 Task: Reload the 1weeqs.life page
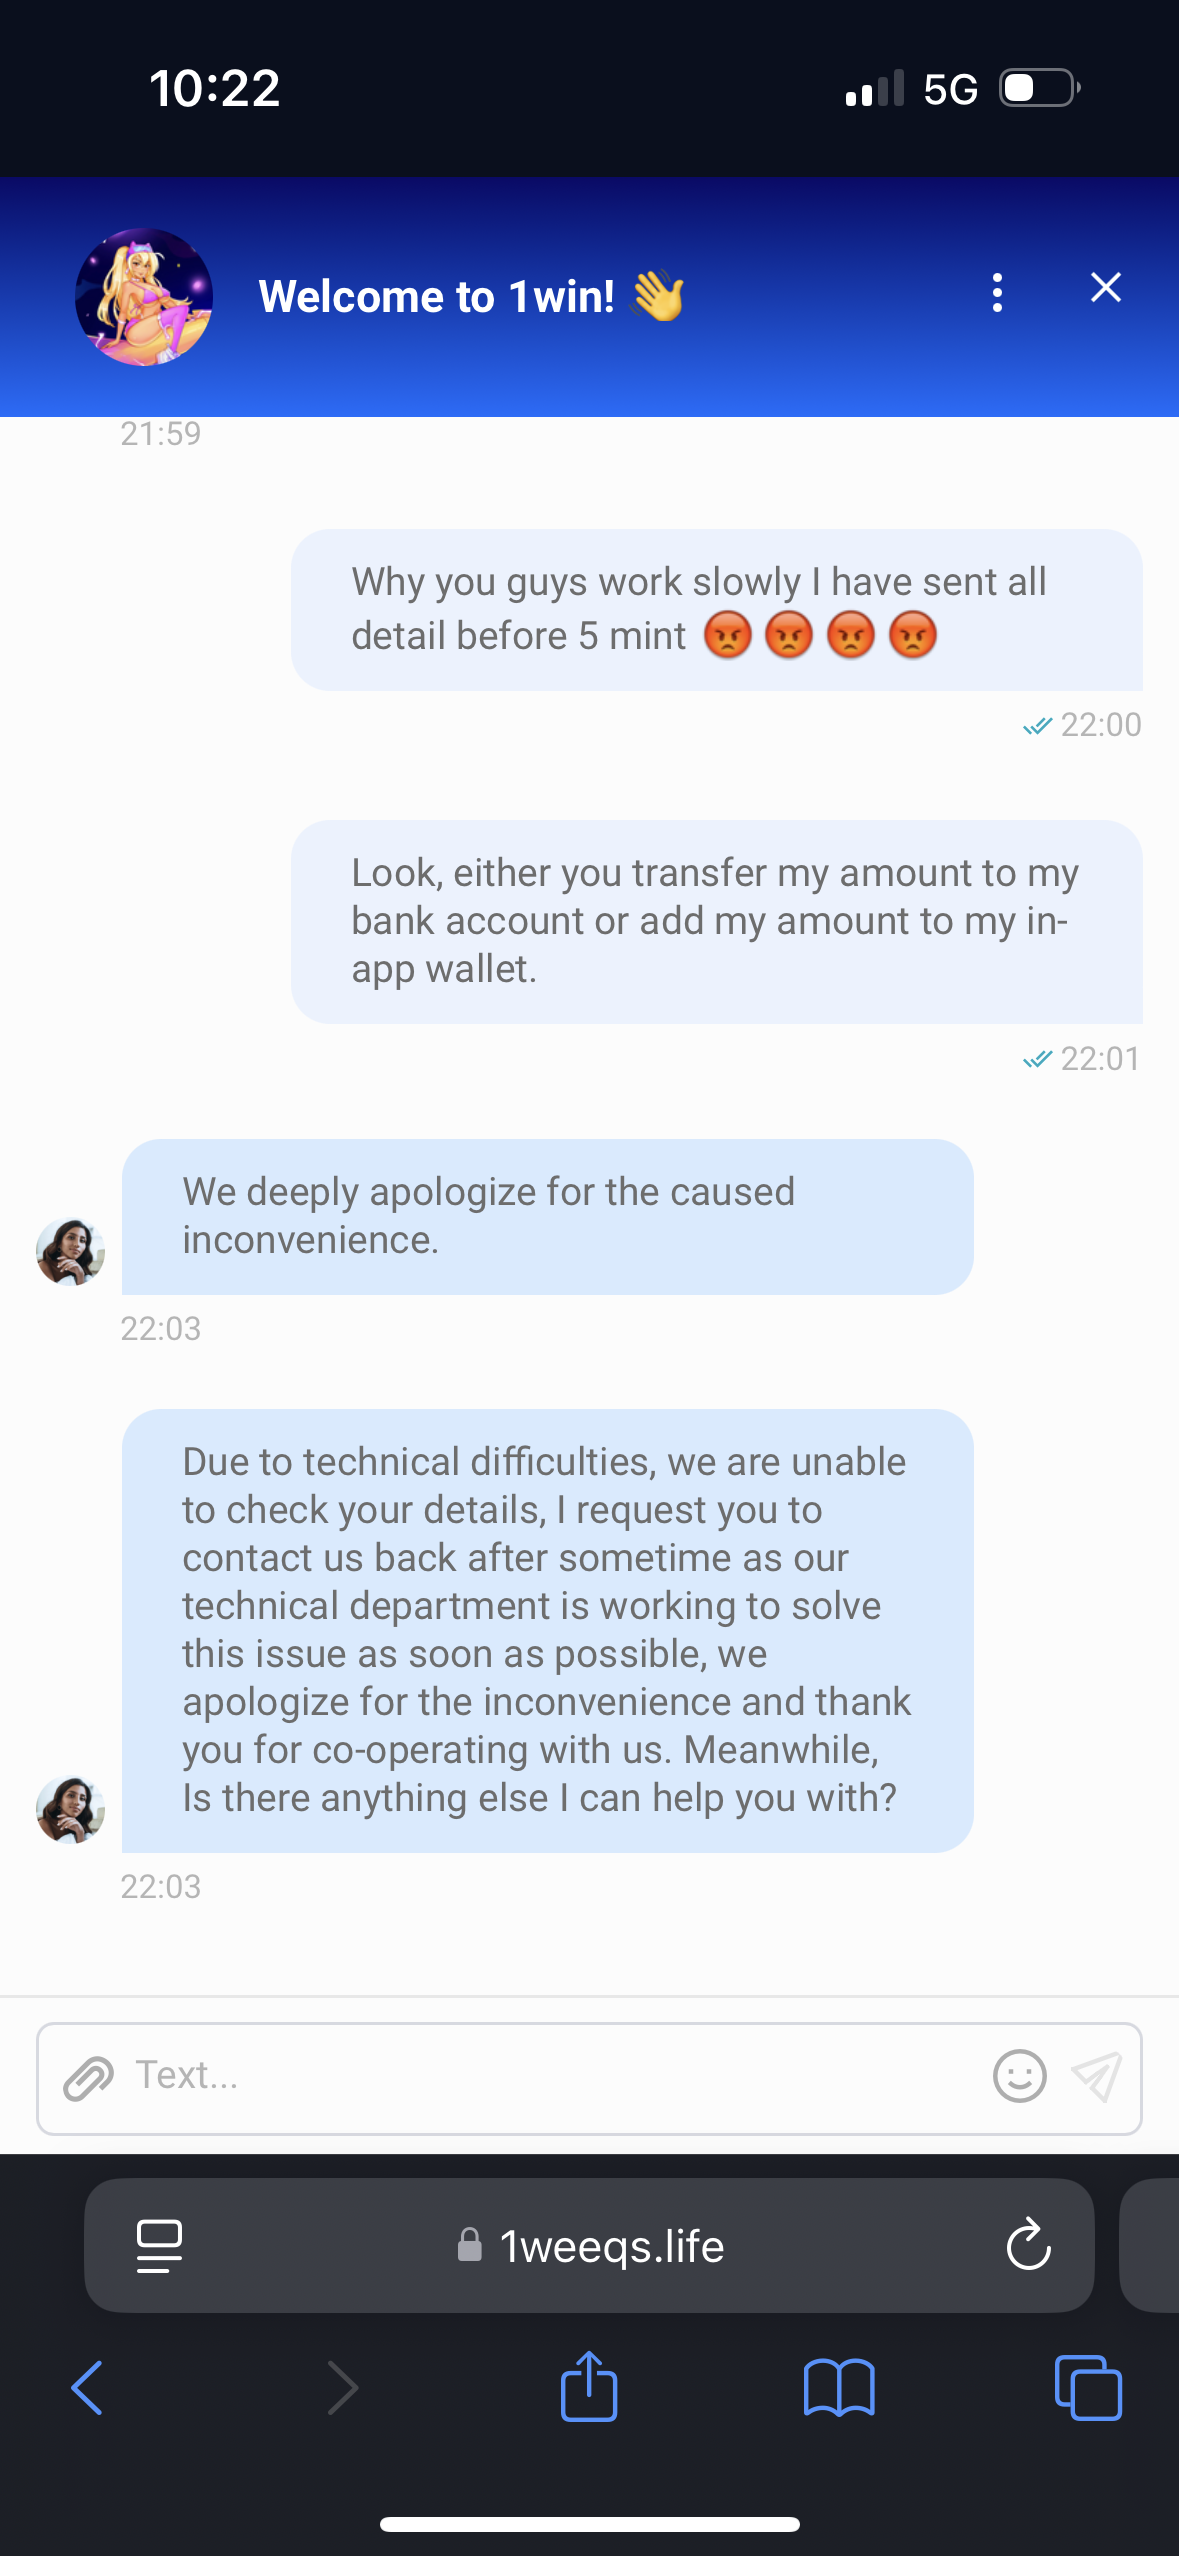1028,2246
